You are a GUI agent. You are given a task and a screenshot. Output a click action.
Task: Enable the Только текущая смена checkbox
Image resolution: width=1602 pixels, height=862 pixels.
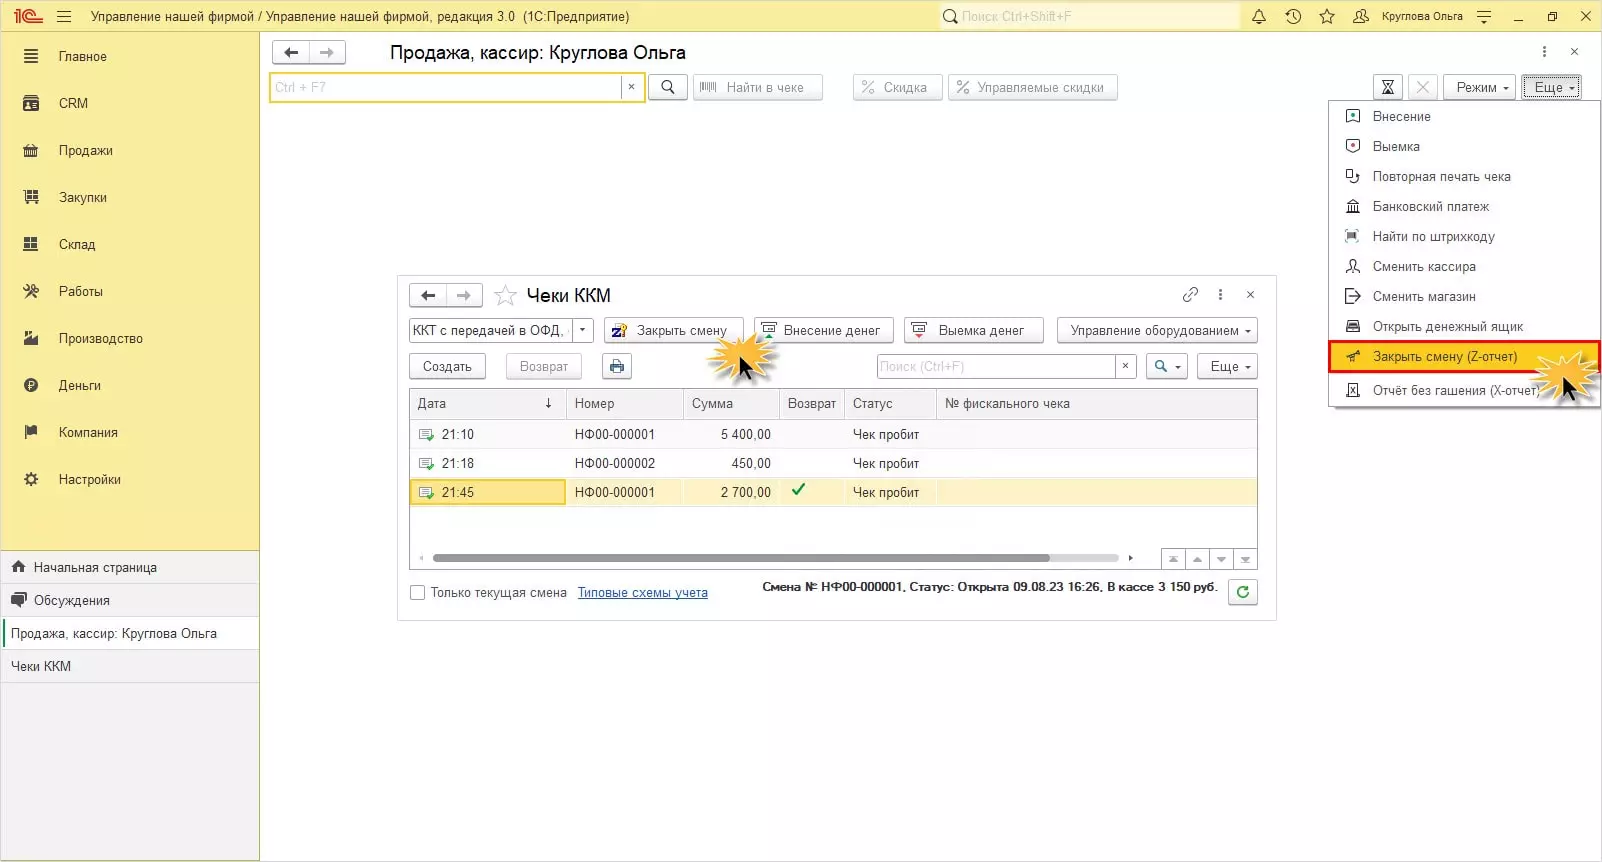418,593
